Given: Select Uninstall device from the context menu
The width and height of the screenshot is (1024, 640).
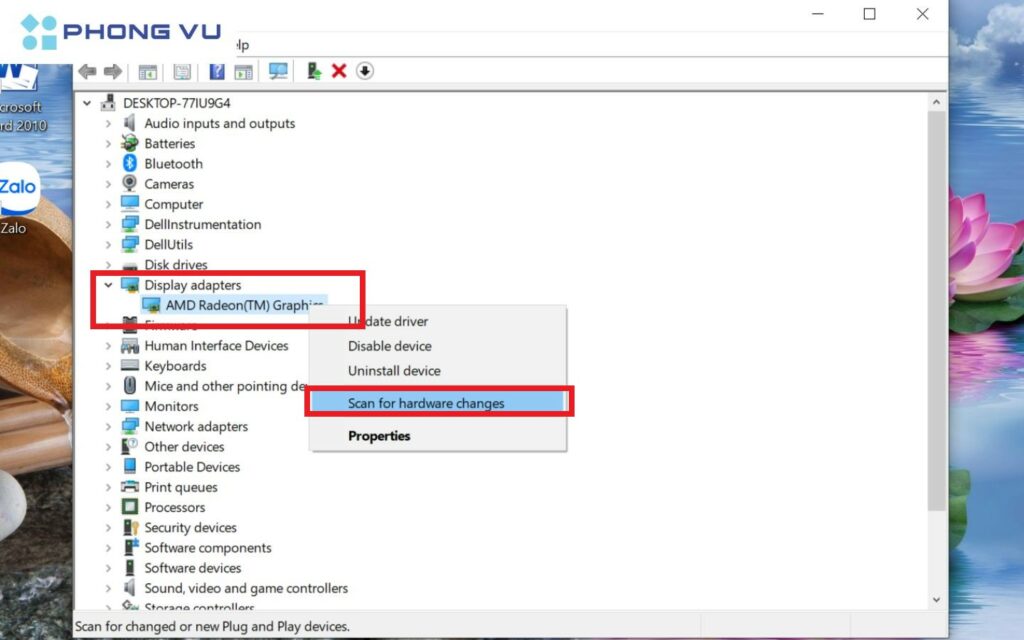Looking at the screenshot, I should [x=394, y=371].
